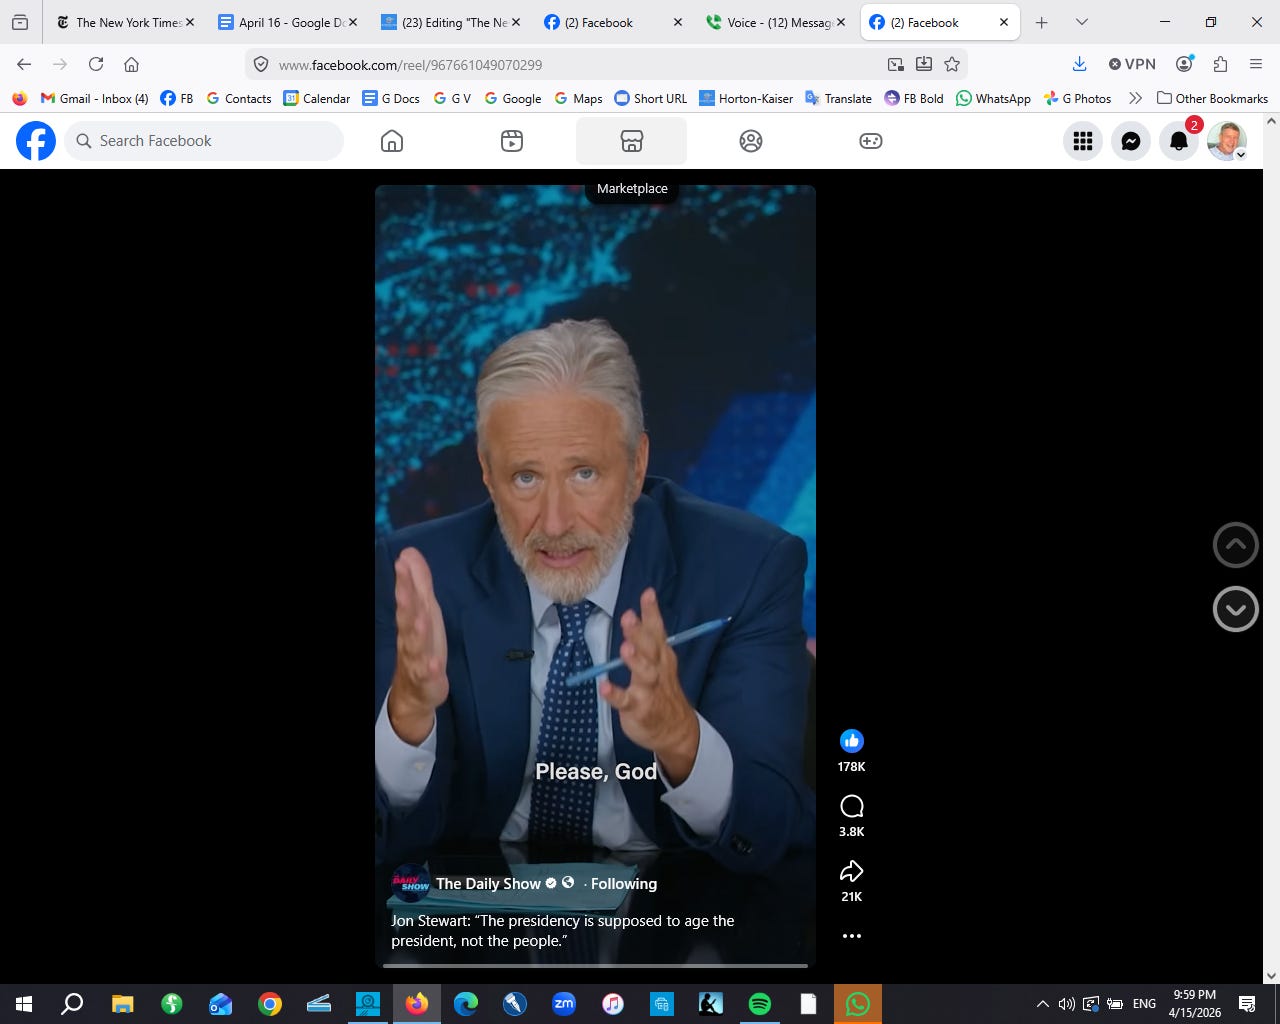Click the browser Home button
Viewport: 1280px width, 1024px height.
click(131, 64)
